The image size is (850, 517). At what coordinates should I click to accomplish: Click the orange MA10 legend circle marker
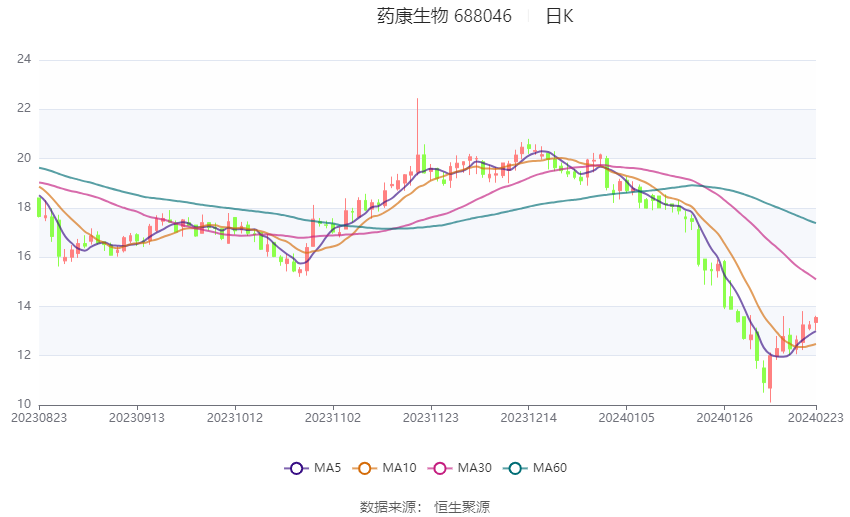(x=364, y=468)
